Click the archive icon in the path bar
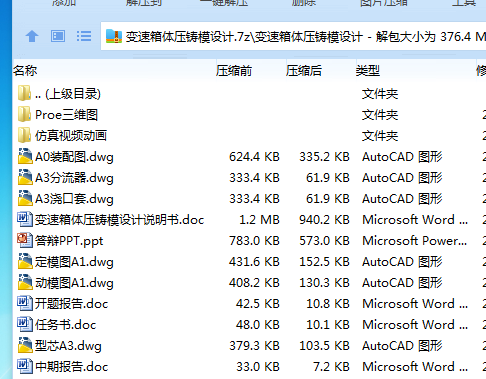This screenshot has height=379, width=486. pos(114,36)
